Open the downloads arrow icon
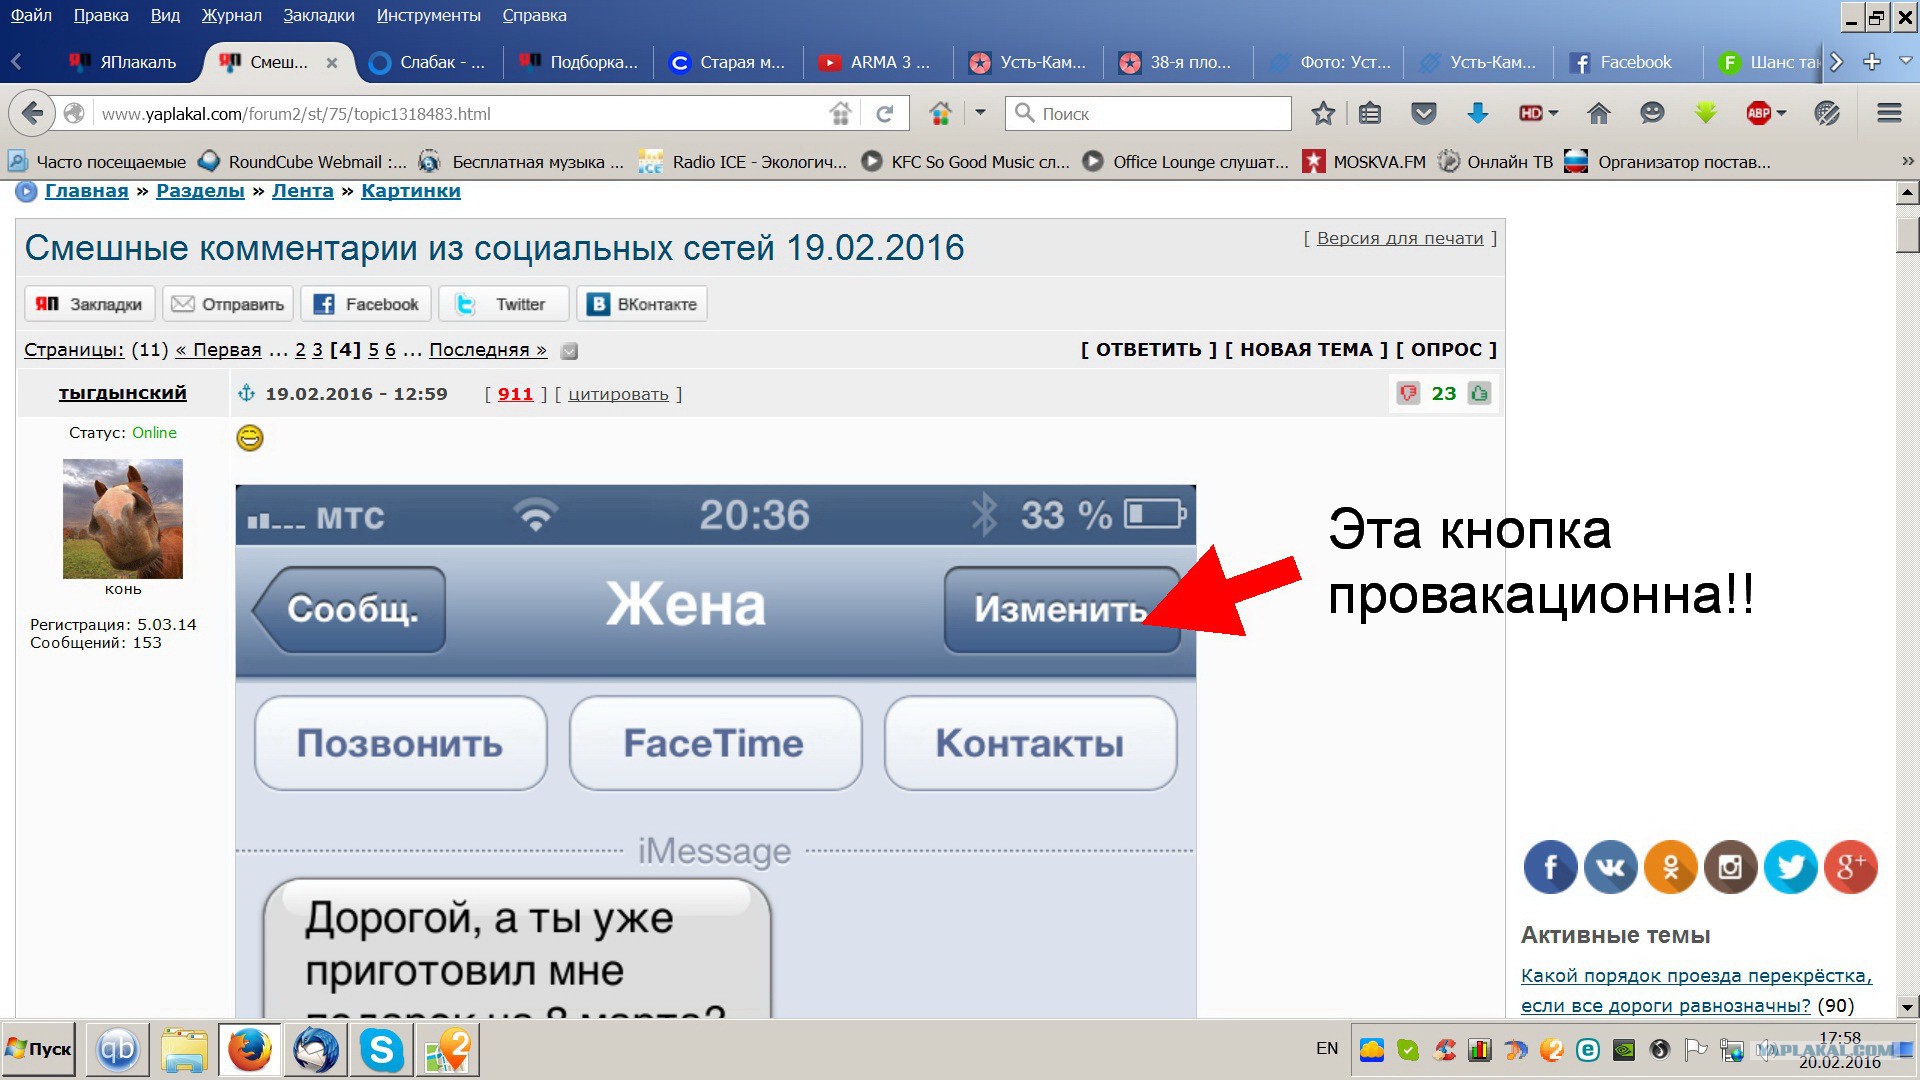The image size is (1920, 1080). [1477, 114]
